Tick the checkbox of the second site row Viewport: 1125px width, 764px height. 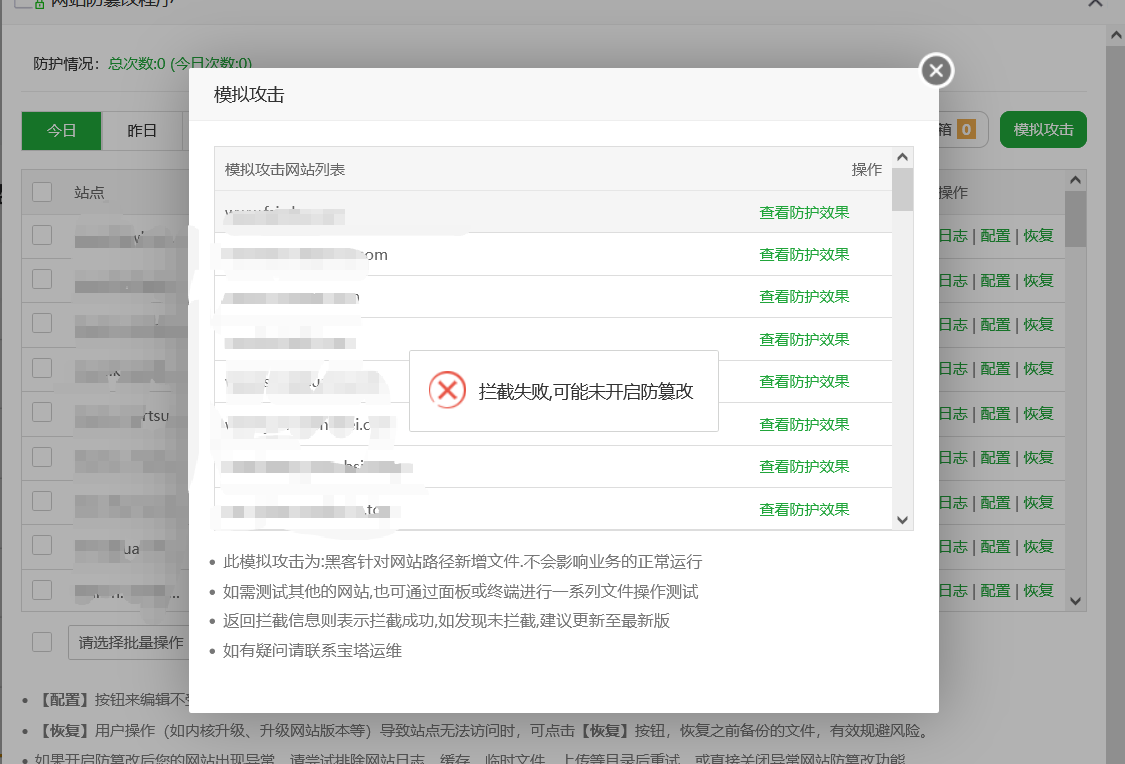pyautogui.click(x=42, y=279)
